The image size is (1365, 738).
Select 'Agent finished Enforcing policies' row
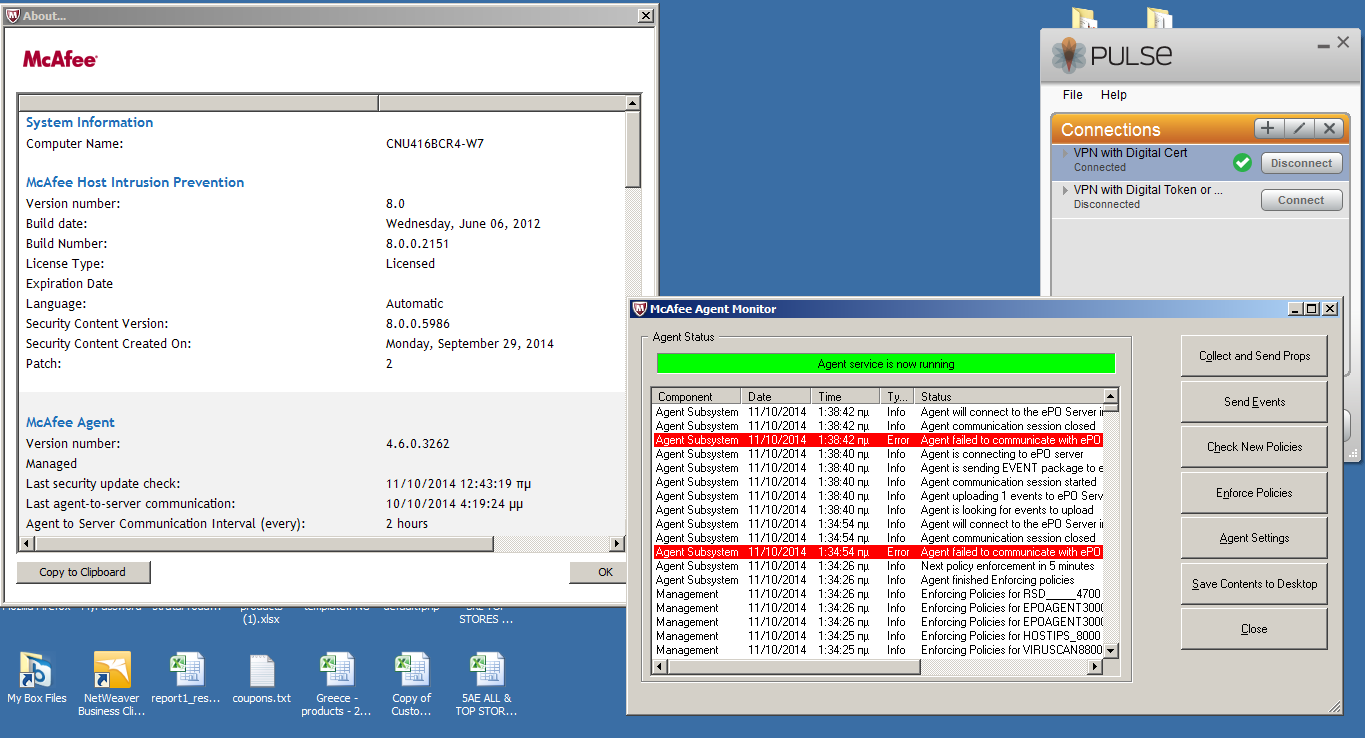click(x=878, y=580)
